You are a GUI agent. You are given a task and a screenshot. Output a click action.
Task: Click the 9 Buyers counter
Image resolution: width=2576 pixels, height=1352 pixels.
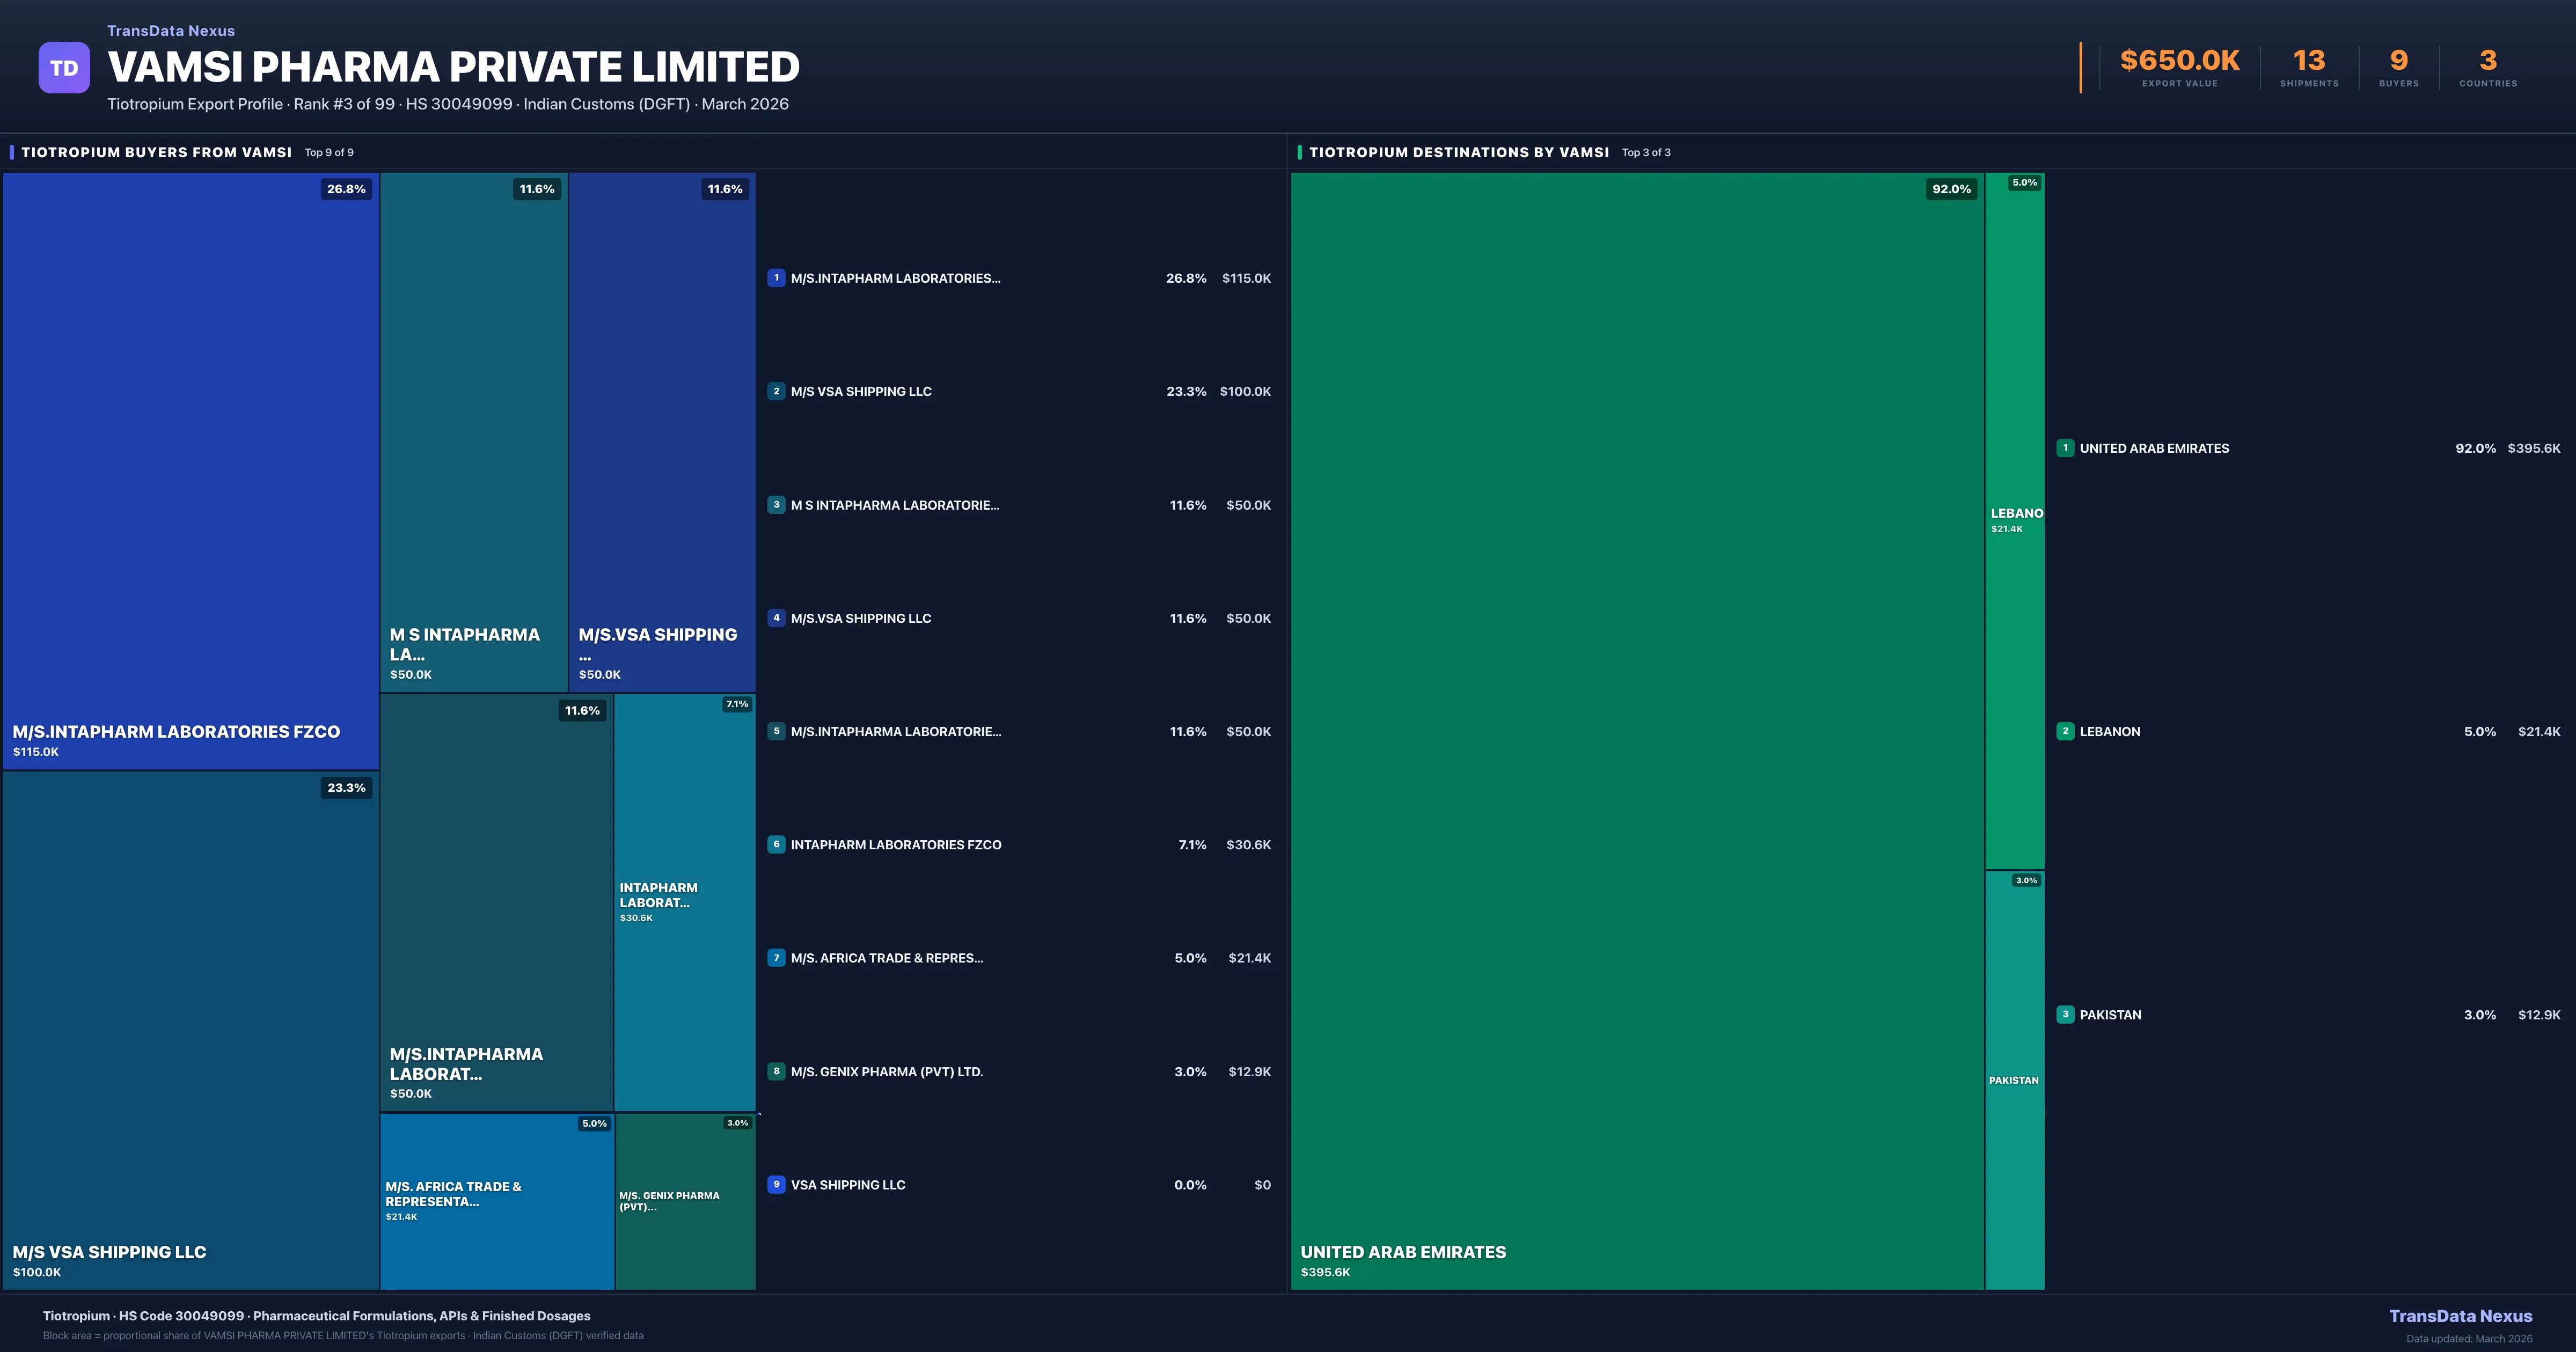click(2398, 62)
